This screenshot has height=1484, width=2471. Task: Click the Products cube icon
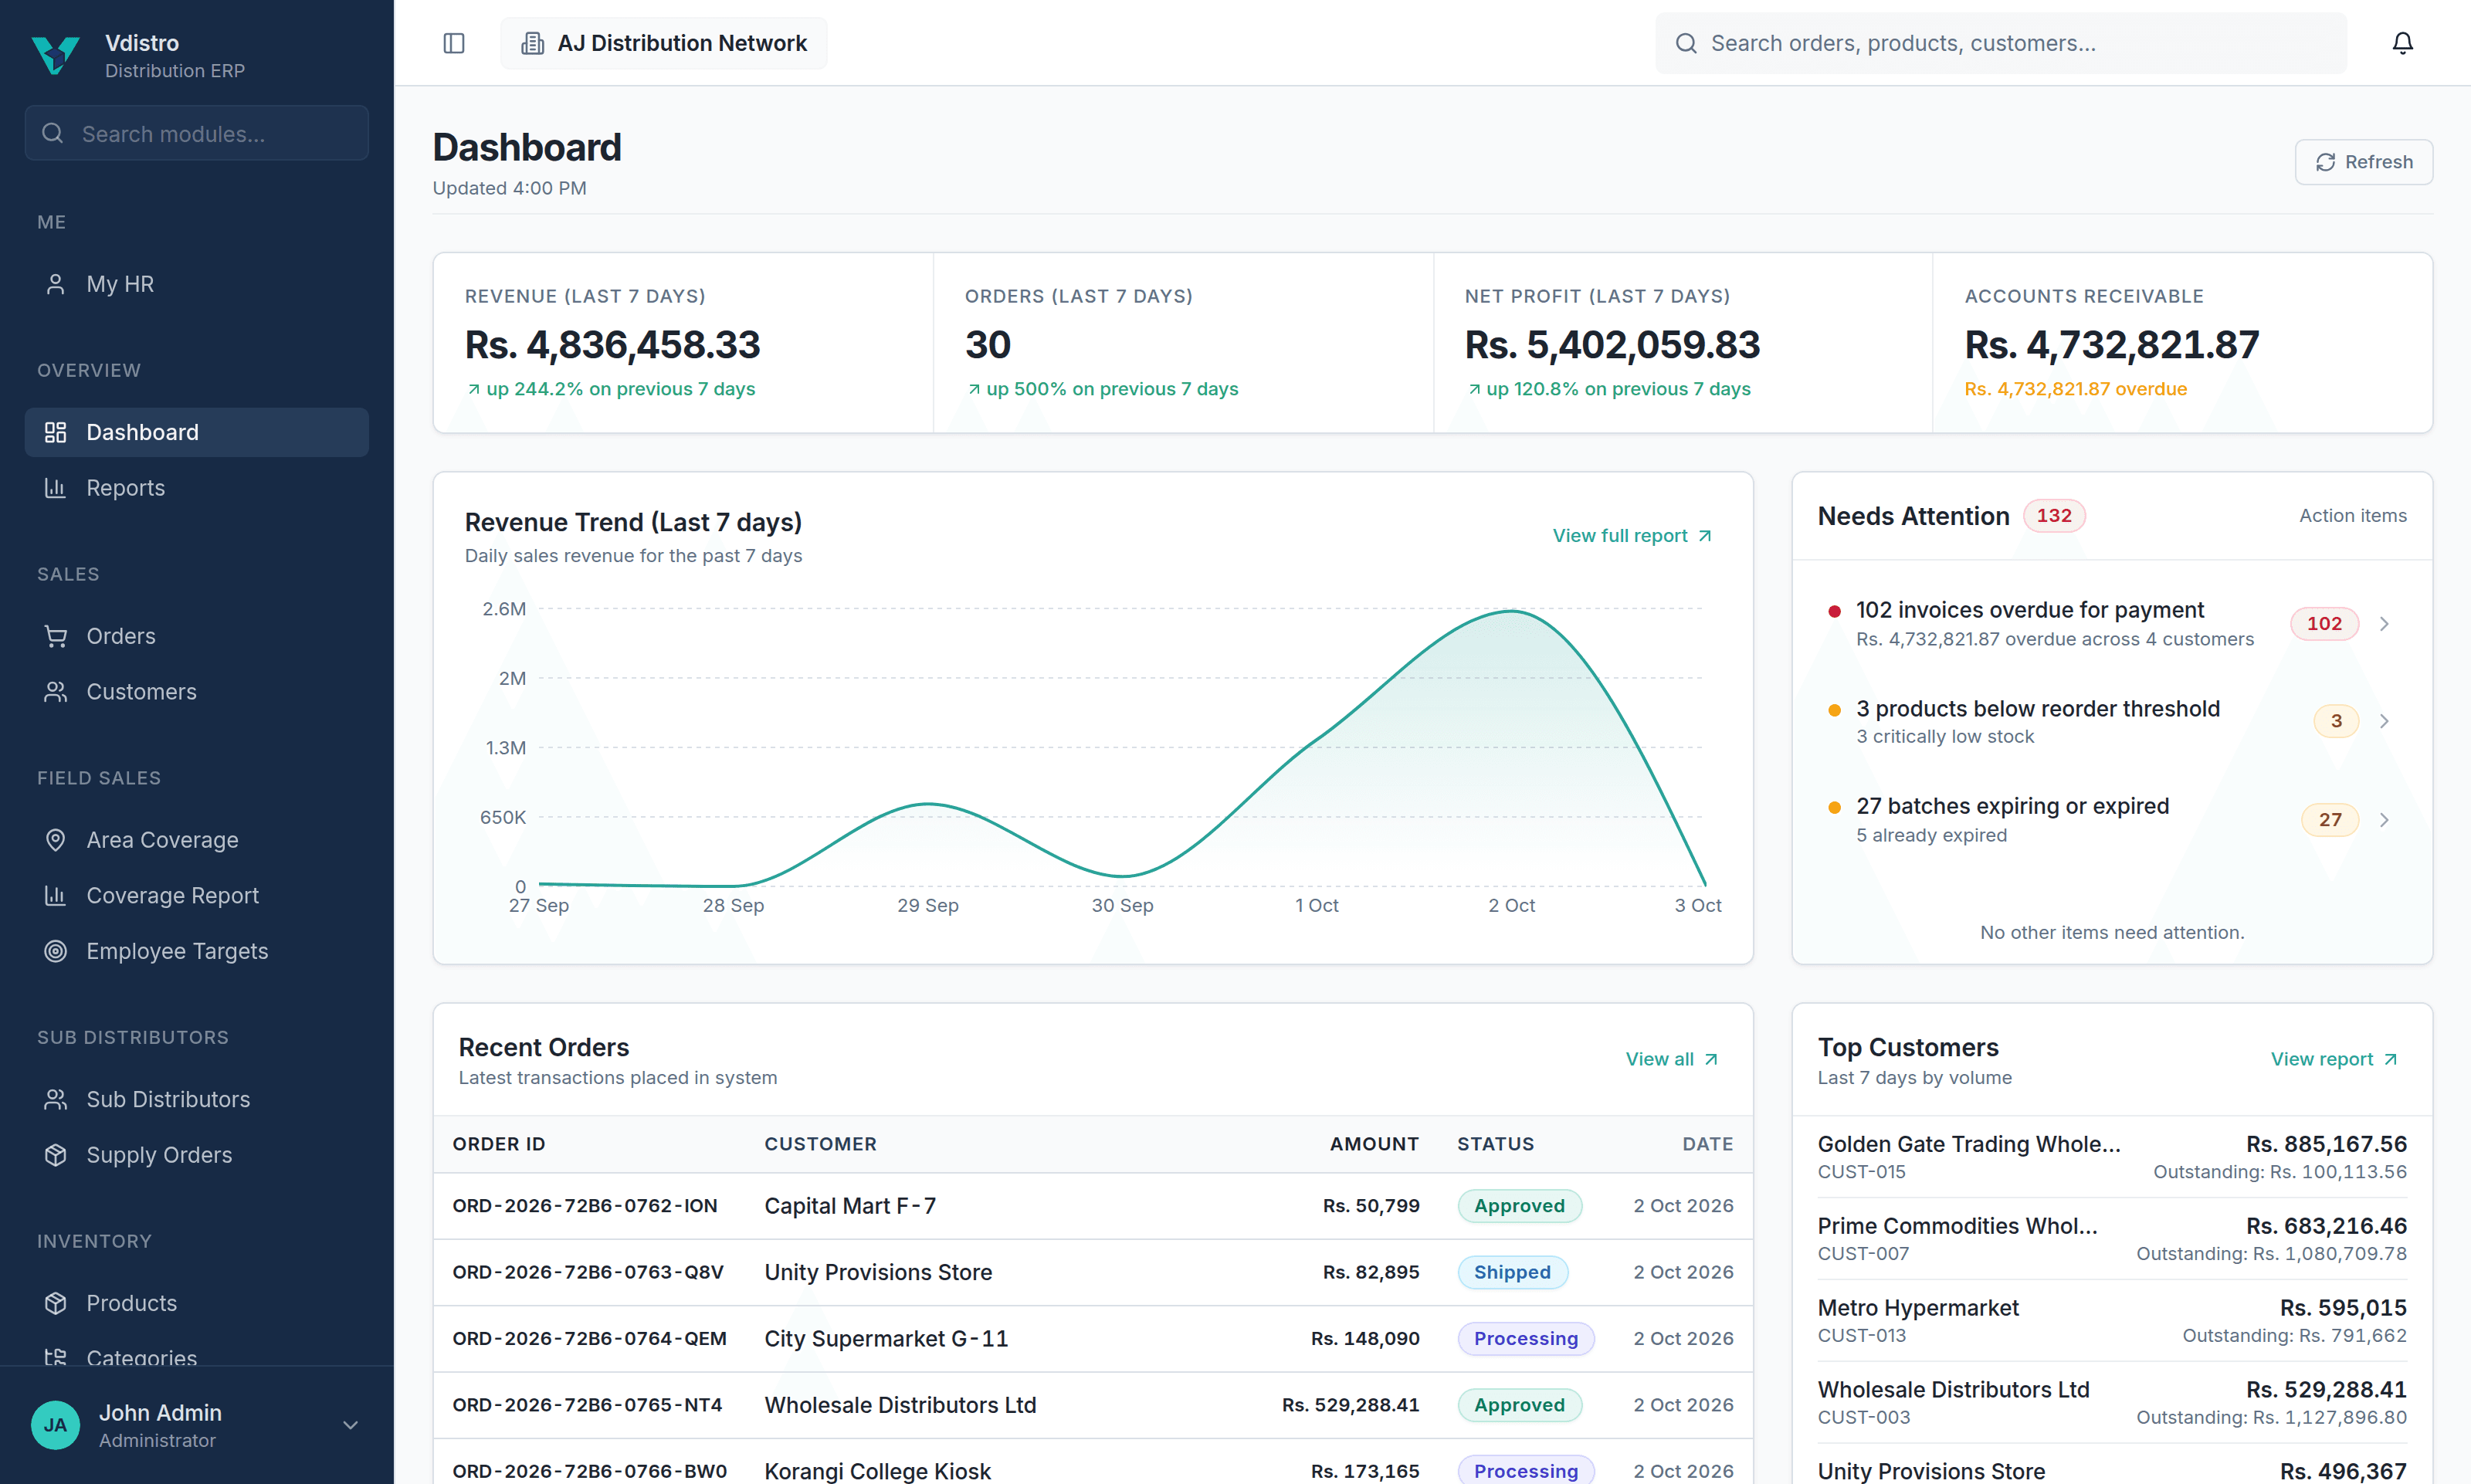point(56,1303)
